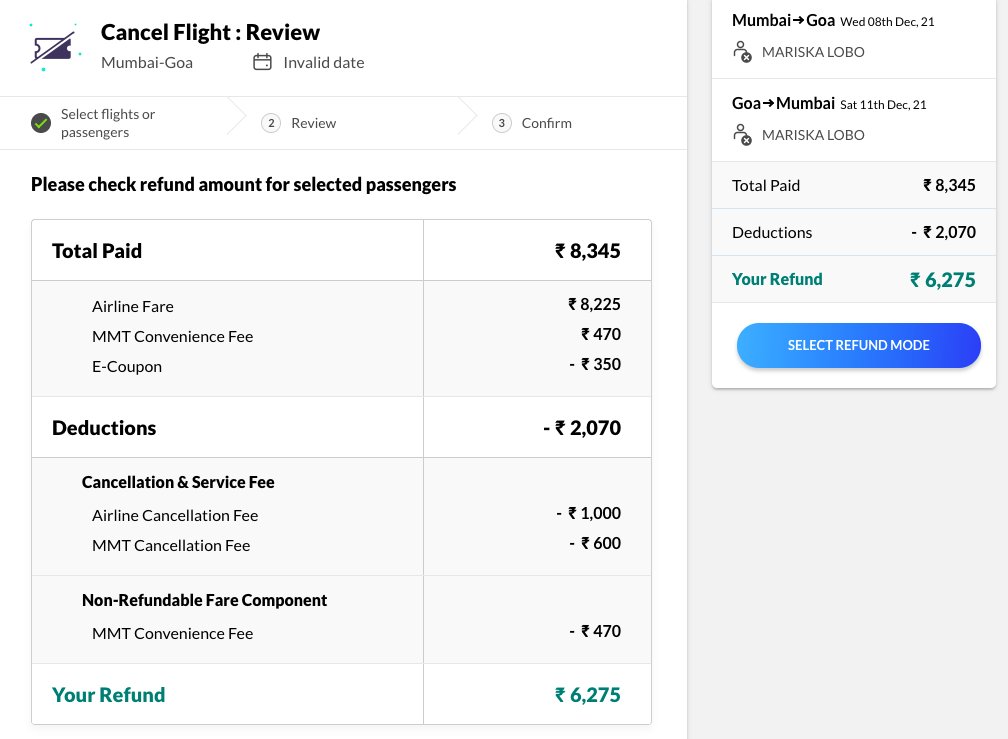This screenshot has width=1008, height=739.
Task: Click MMT Convenience Fee under Total Paid
Action: [172, 337]
